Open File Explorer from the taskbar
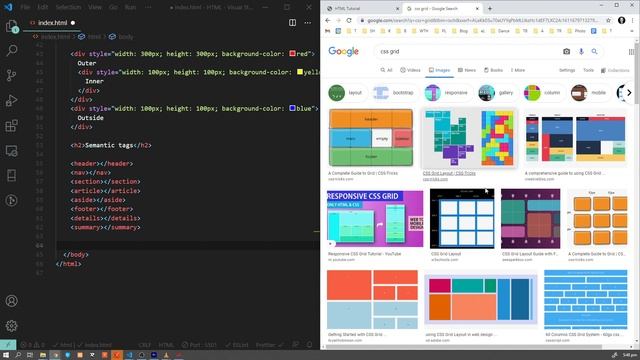Viewport: 640px width, 360px height. click(x=42, y=355)
